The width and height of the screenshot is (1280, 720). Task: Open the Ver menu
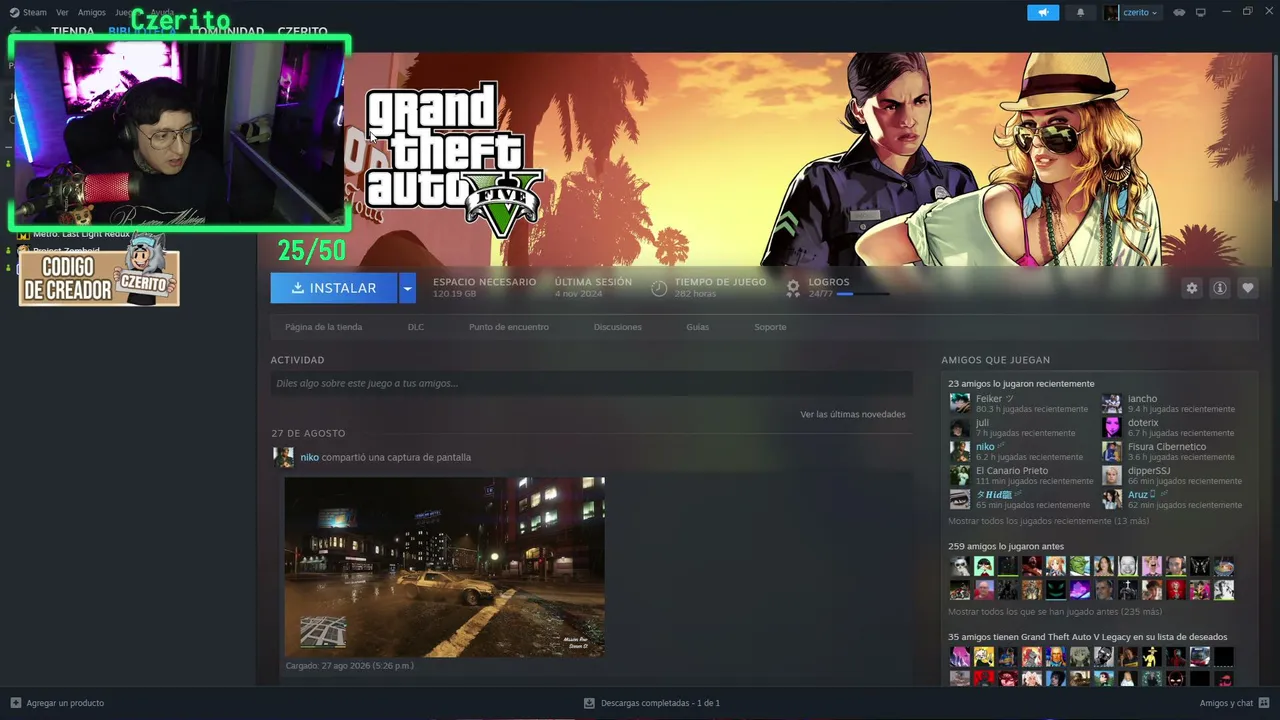(x=63, y=13)
